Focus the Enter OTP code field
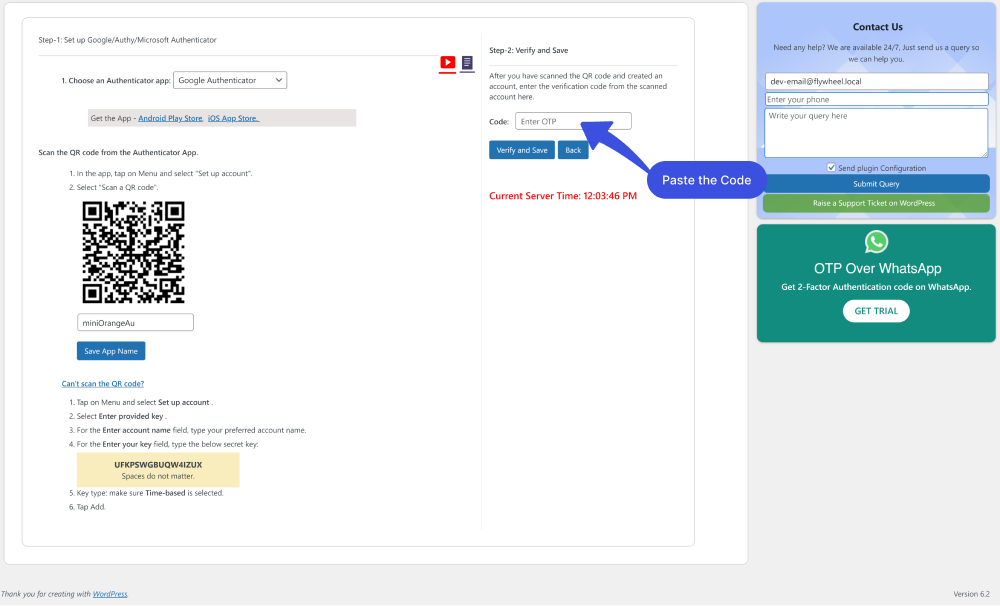1000x606 pixels. [573, 121]
